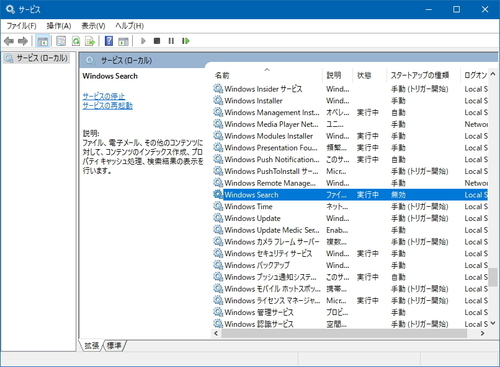
Task: Select Windows セキュリティ サービス row
Action: click(350, 253)
